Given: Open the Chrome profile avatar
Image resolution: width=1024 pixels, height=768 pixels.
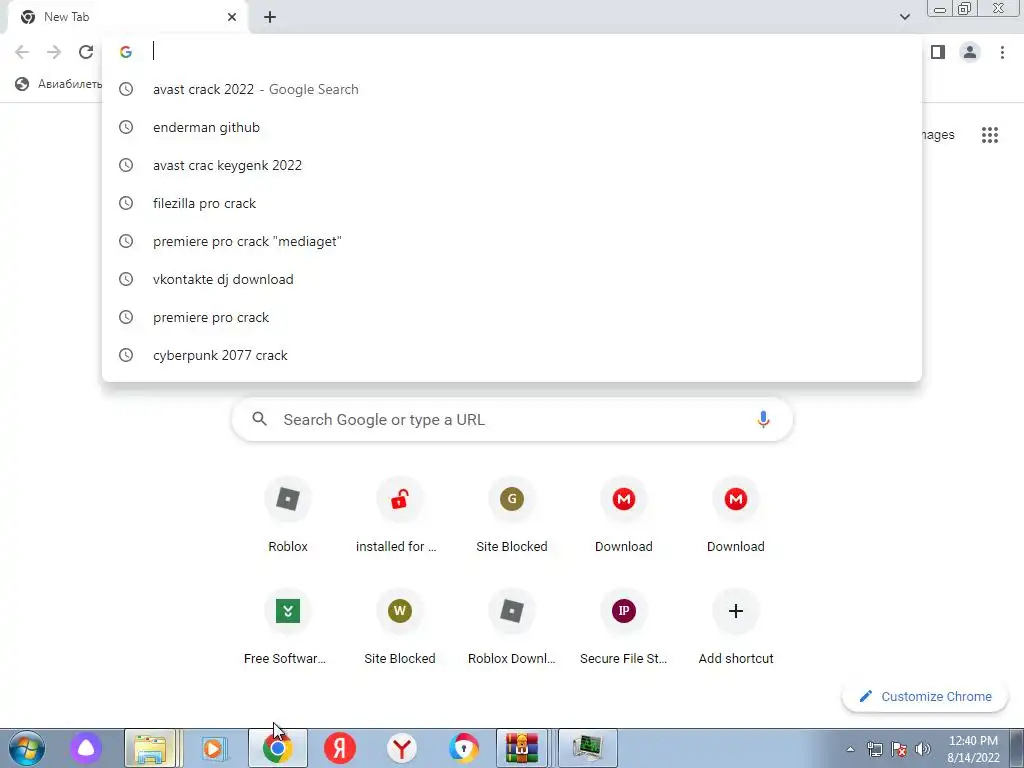Looking at the screenshot, I should pos(970,52).
